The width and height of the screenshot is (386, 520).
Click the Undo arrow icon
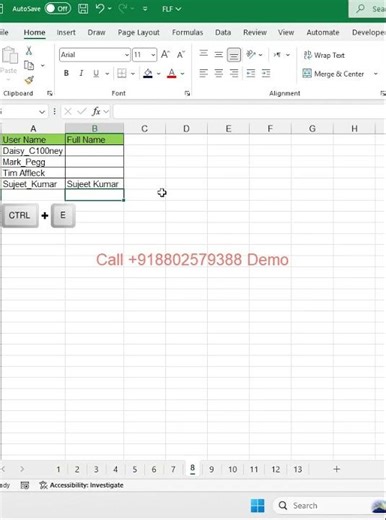100,8
